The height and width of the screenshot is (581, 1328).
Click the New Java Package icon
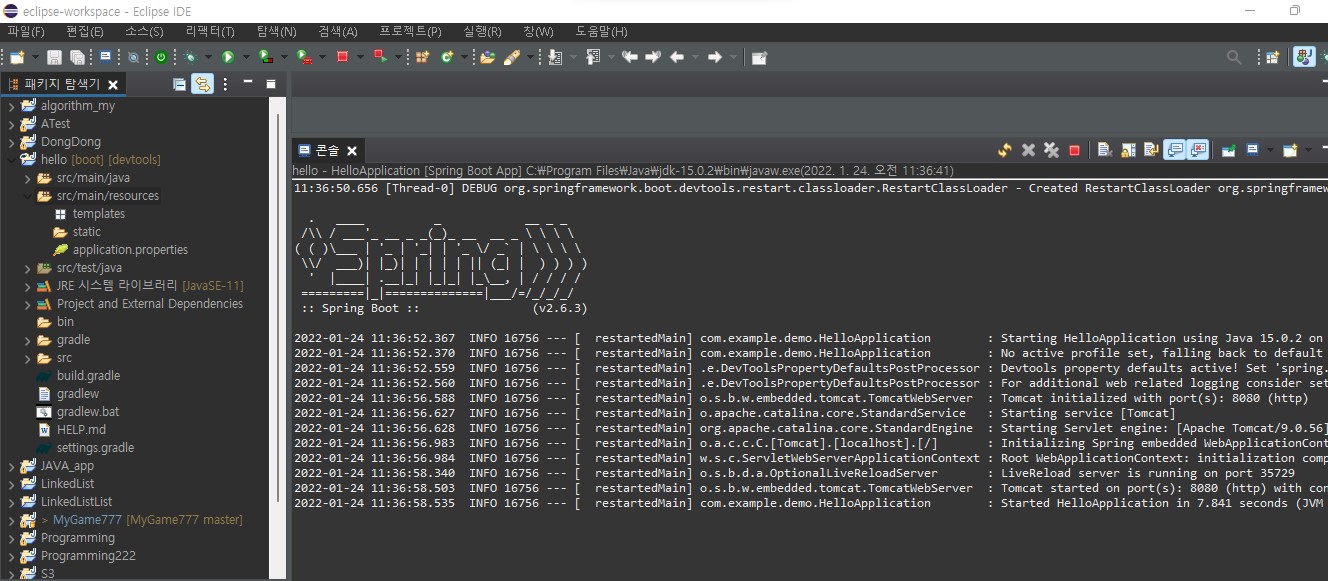point(422,57)
